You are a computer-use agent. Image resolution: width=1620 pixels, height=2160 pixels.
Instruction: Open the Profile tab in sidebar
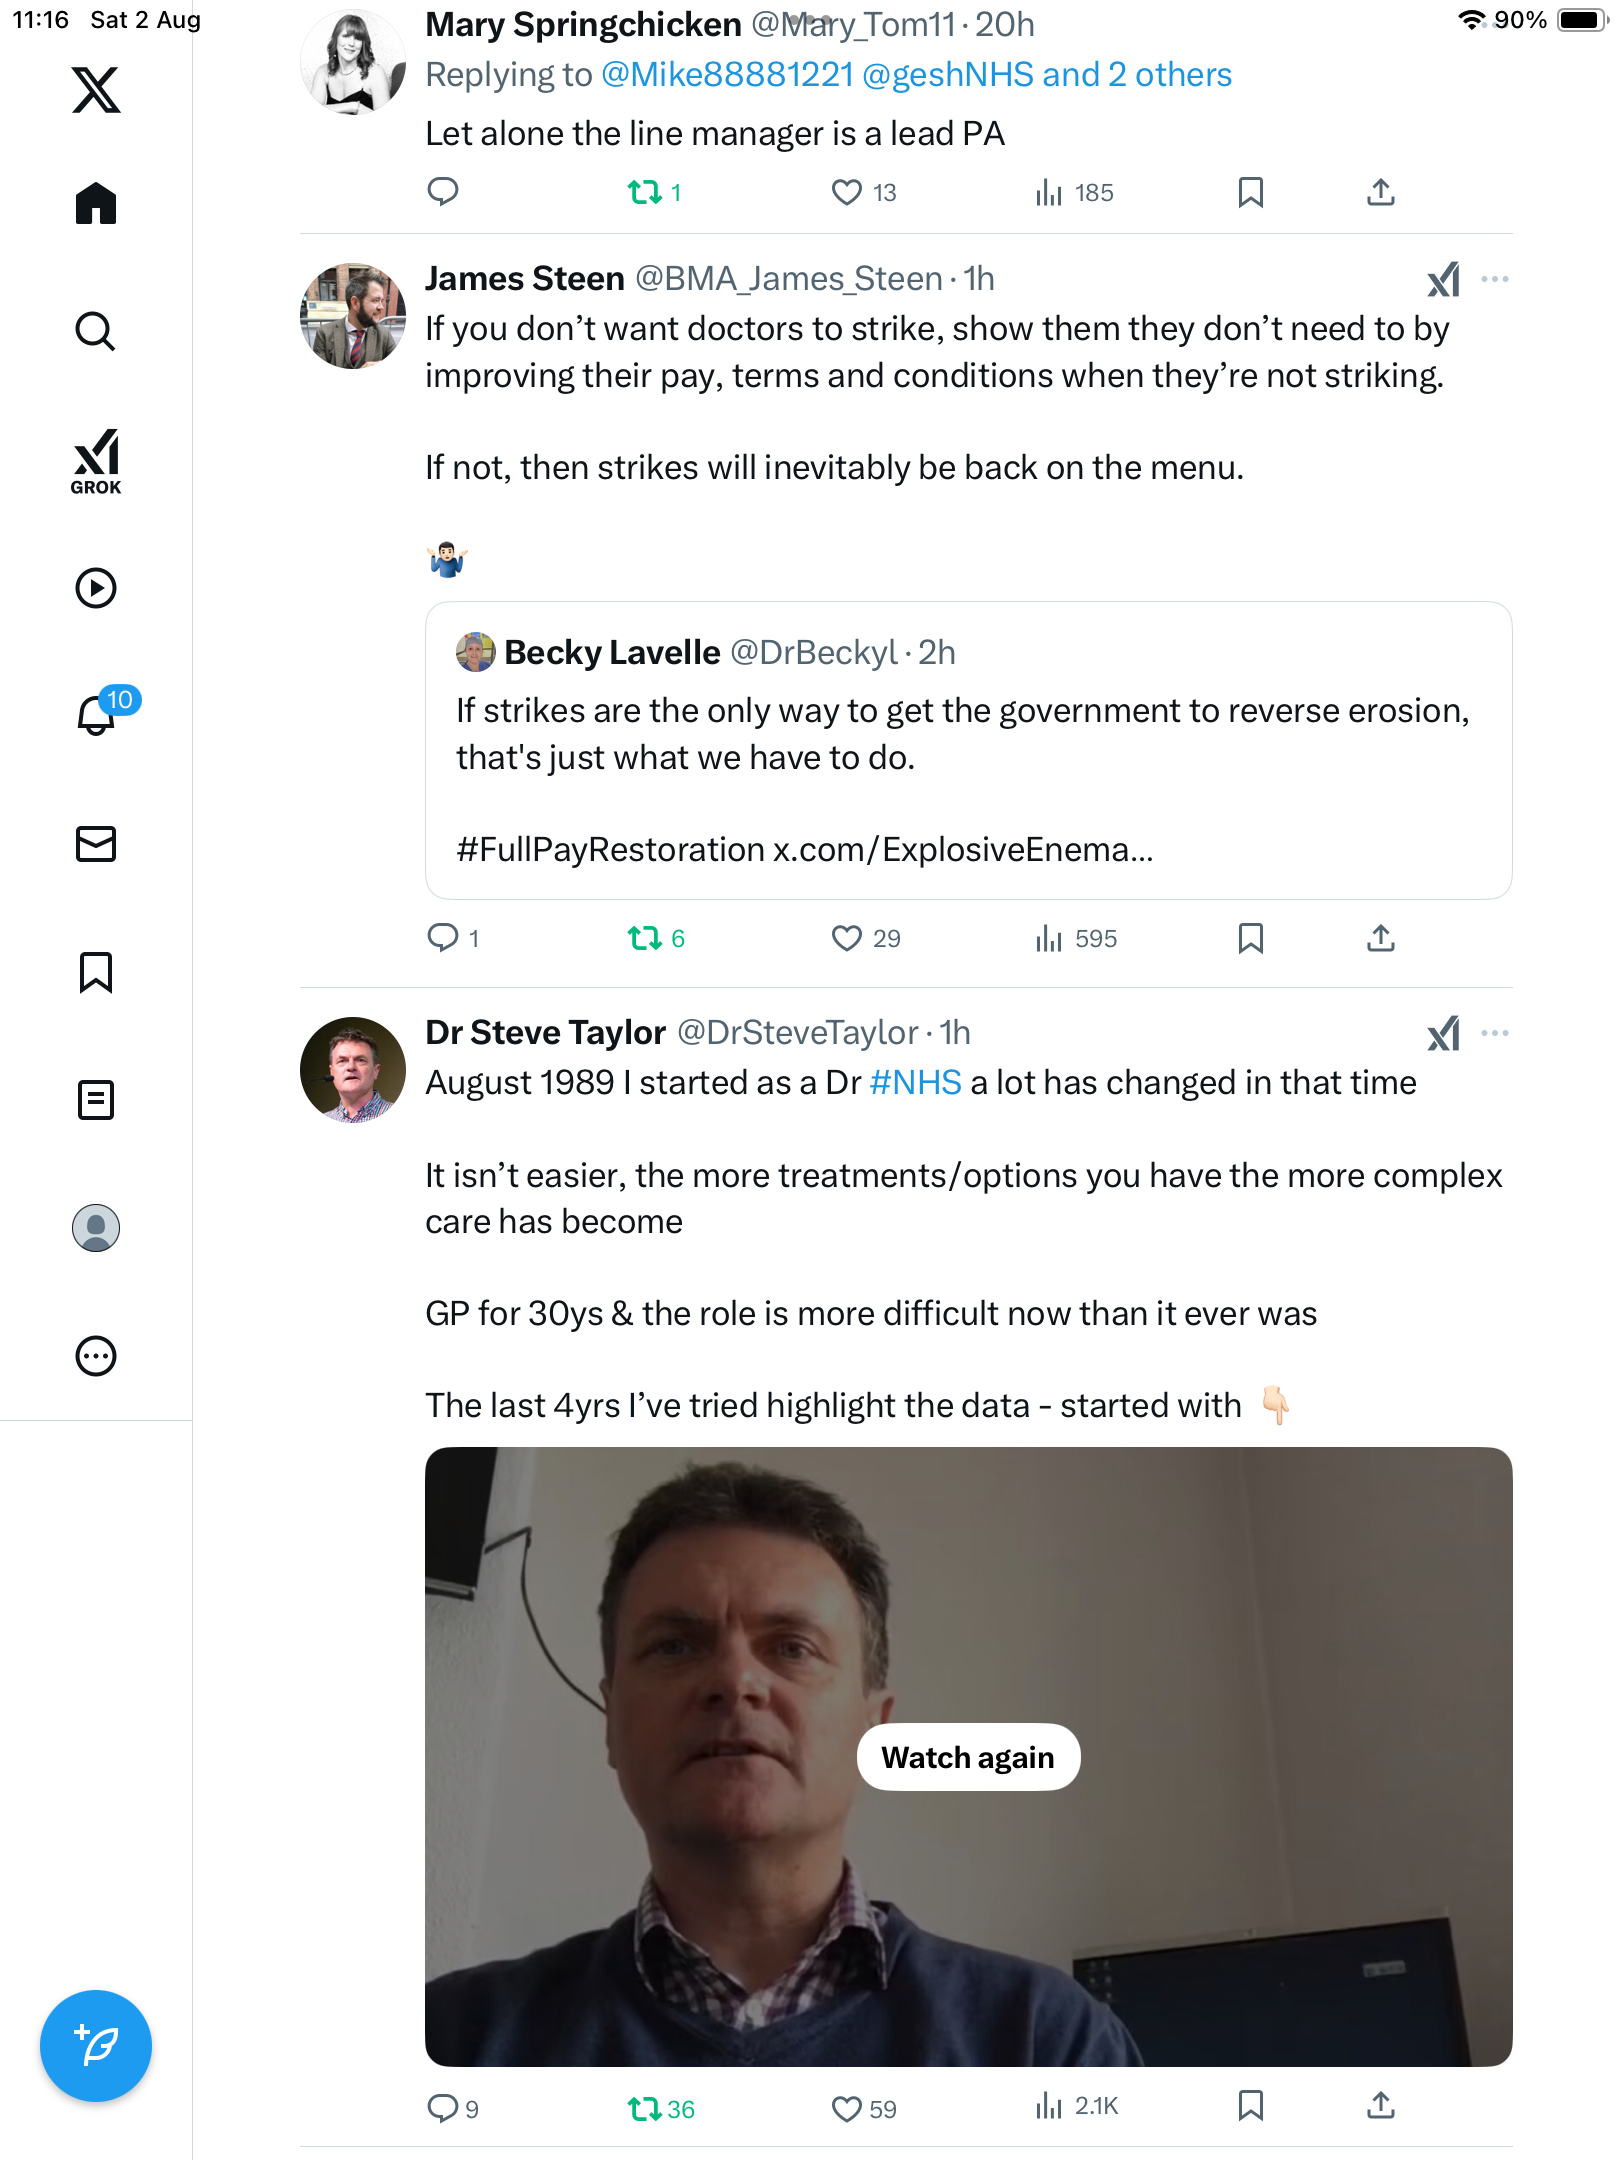pyautogui.click(x=96, y=1228)
